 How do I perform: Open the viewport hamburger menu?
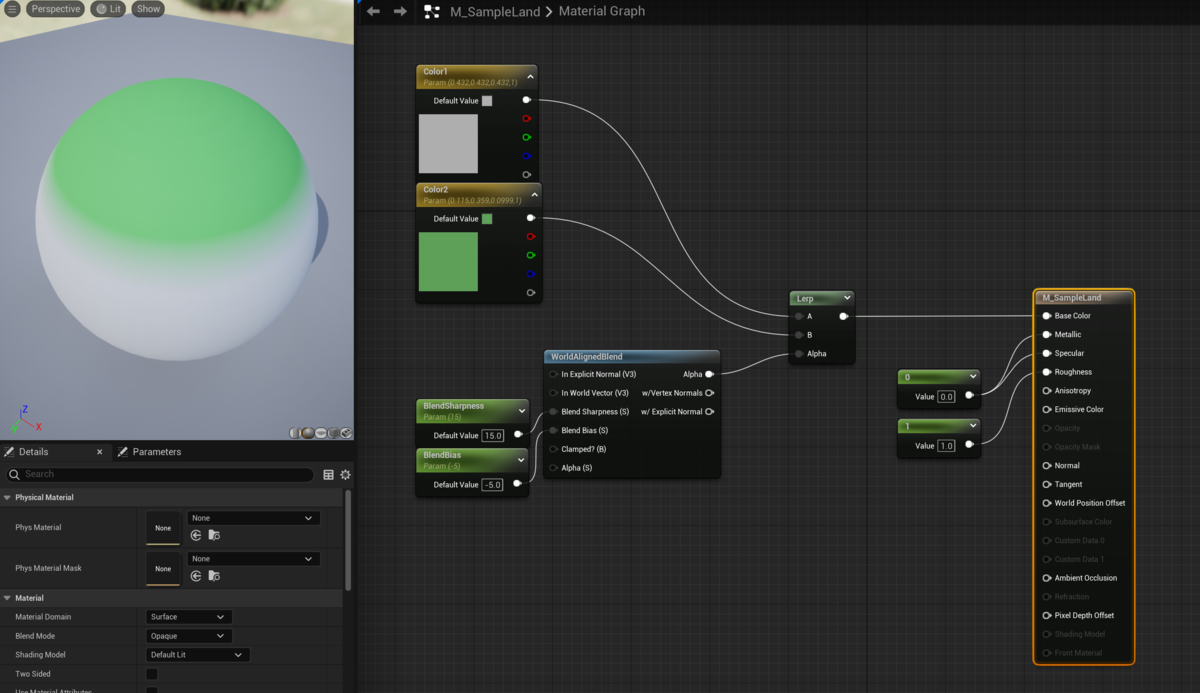point(13,9)
